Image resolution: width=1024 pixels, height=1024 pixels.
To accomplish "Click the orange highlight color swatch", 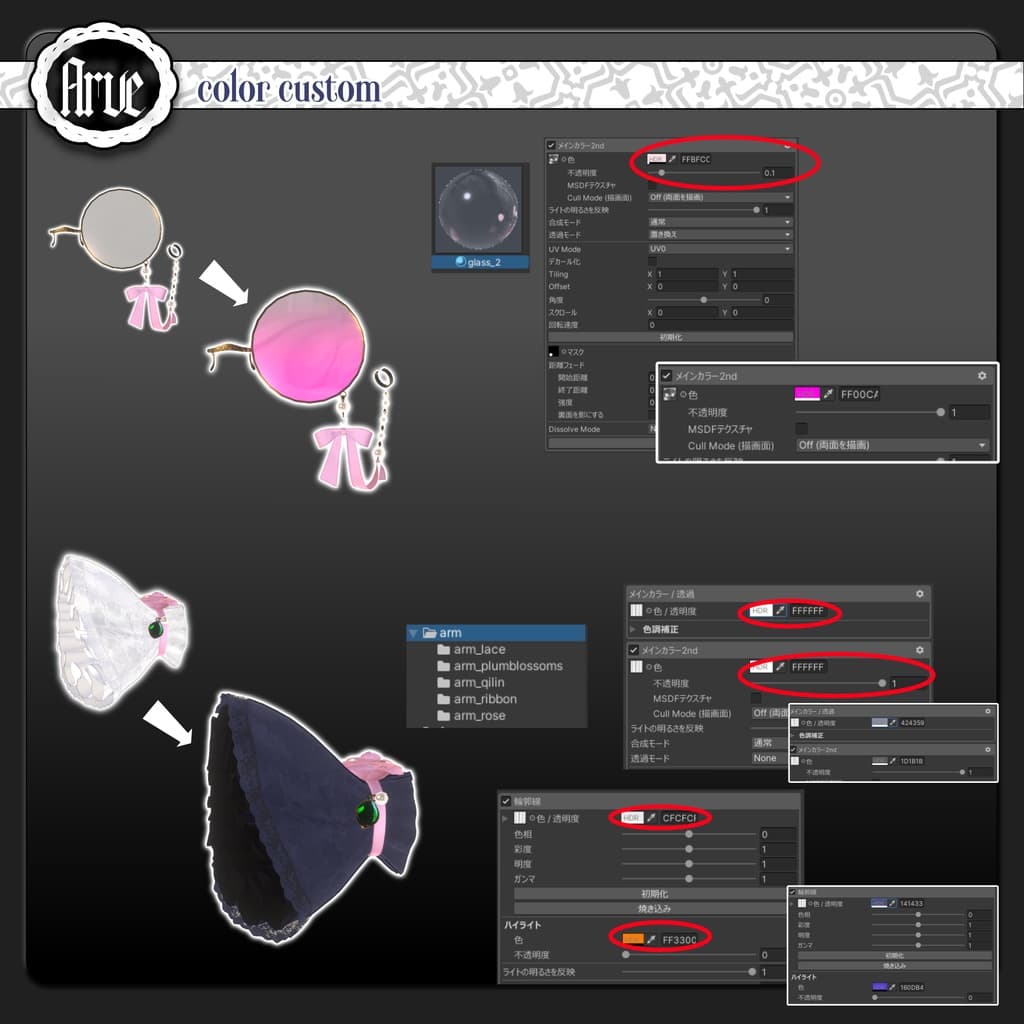I will 632,939.
